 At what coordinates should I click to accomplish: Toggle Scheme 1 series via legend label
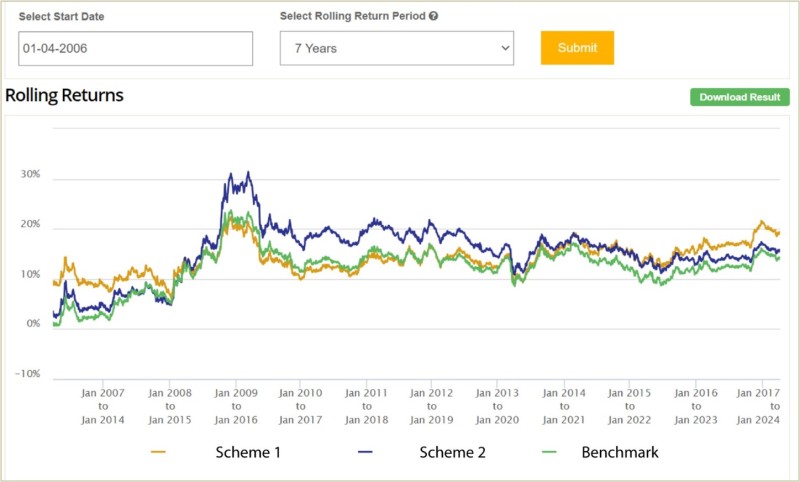tap(248, 453)
